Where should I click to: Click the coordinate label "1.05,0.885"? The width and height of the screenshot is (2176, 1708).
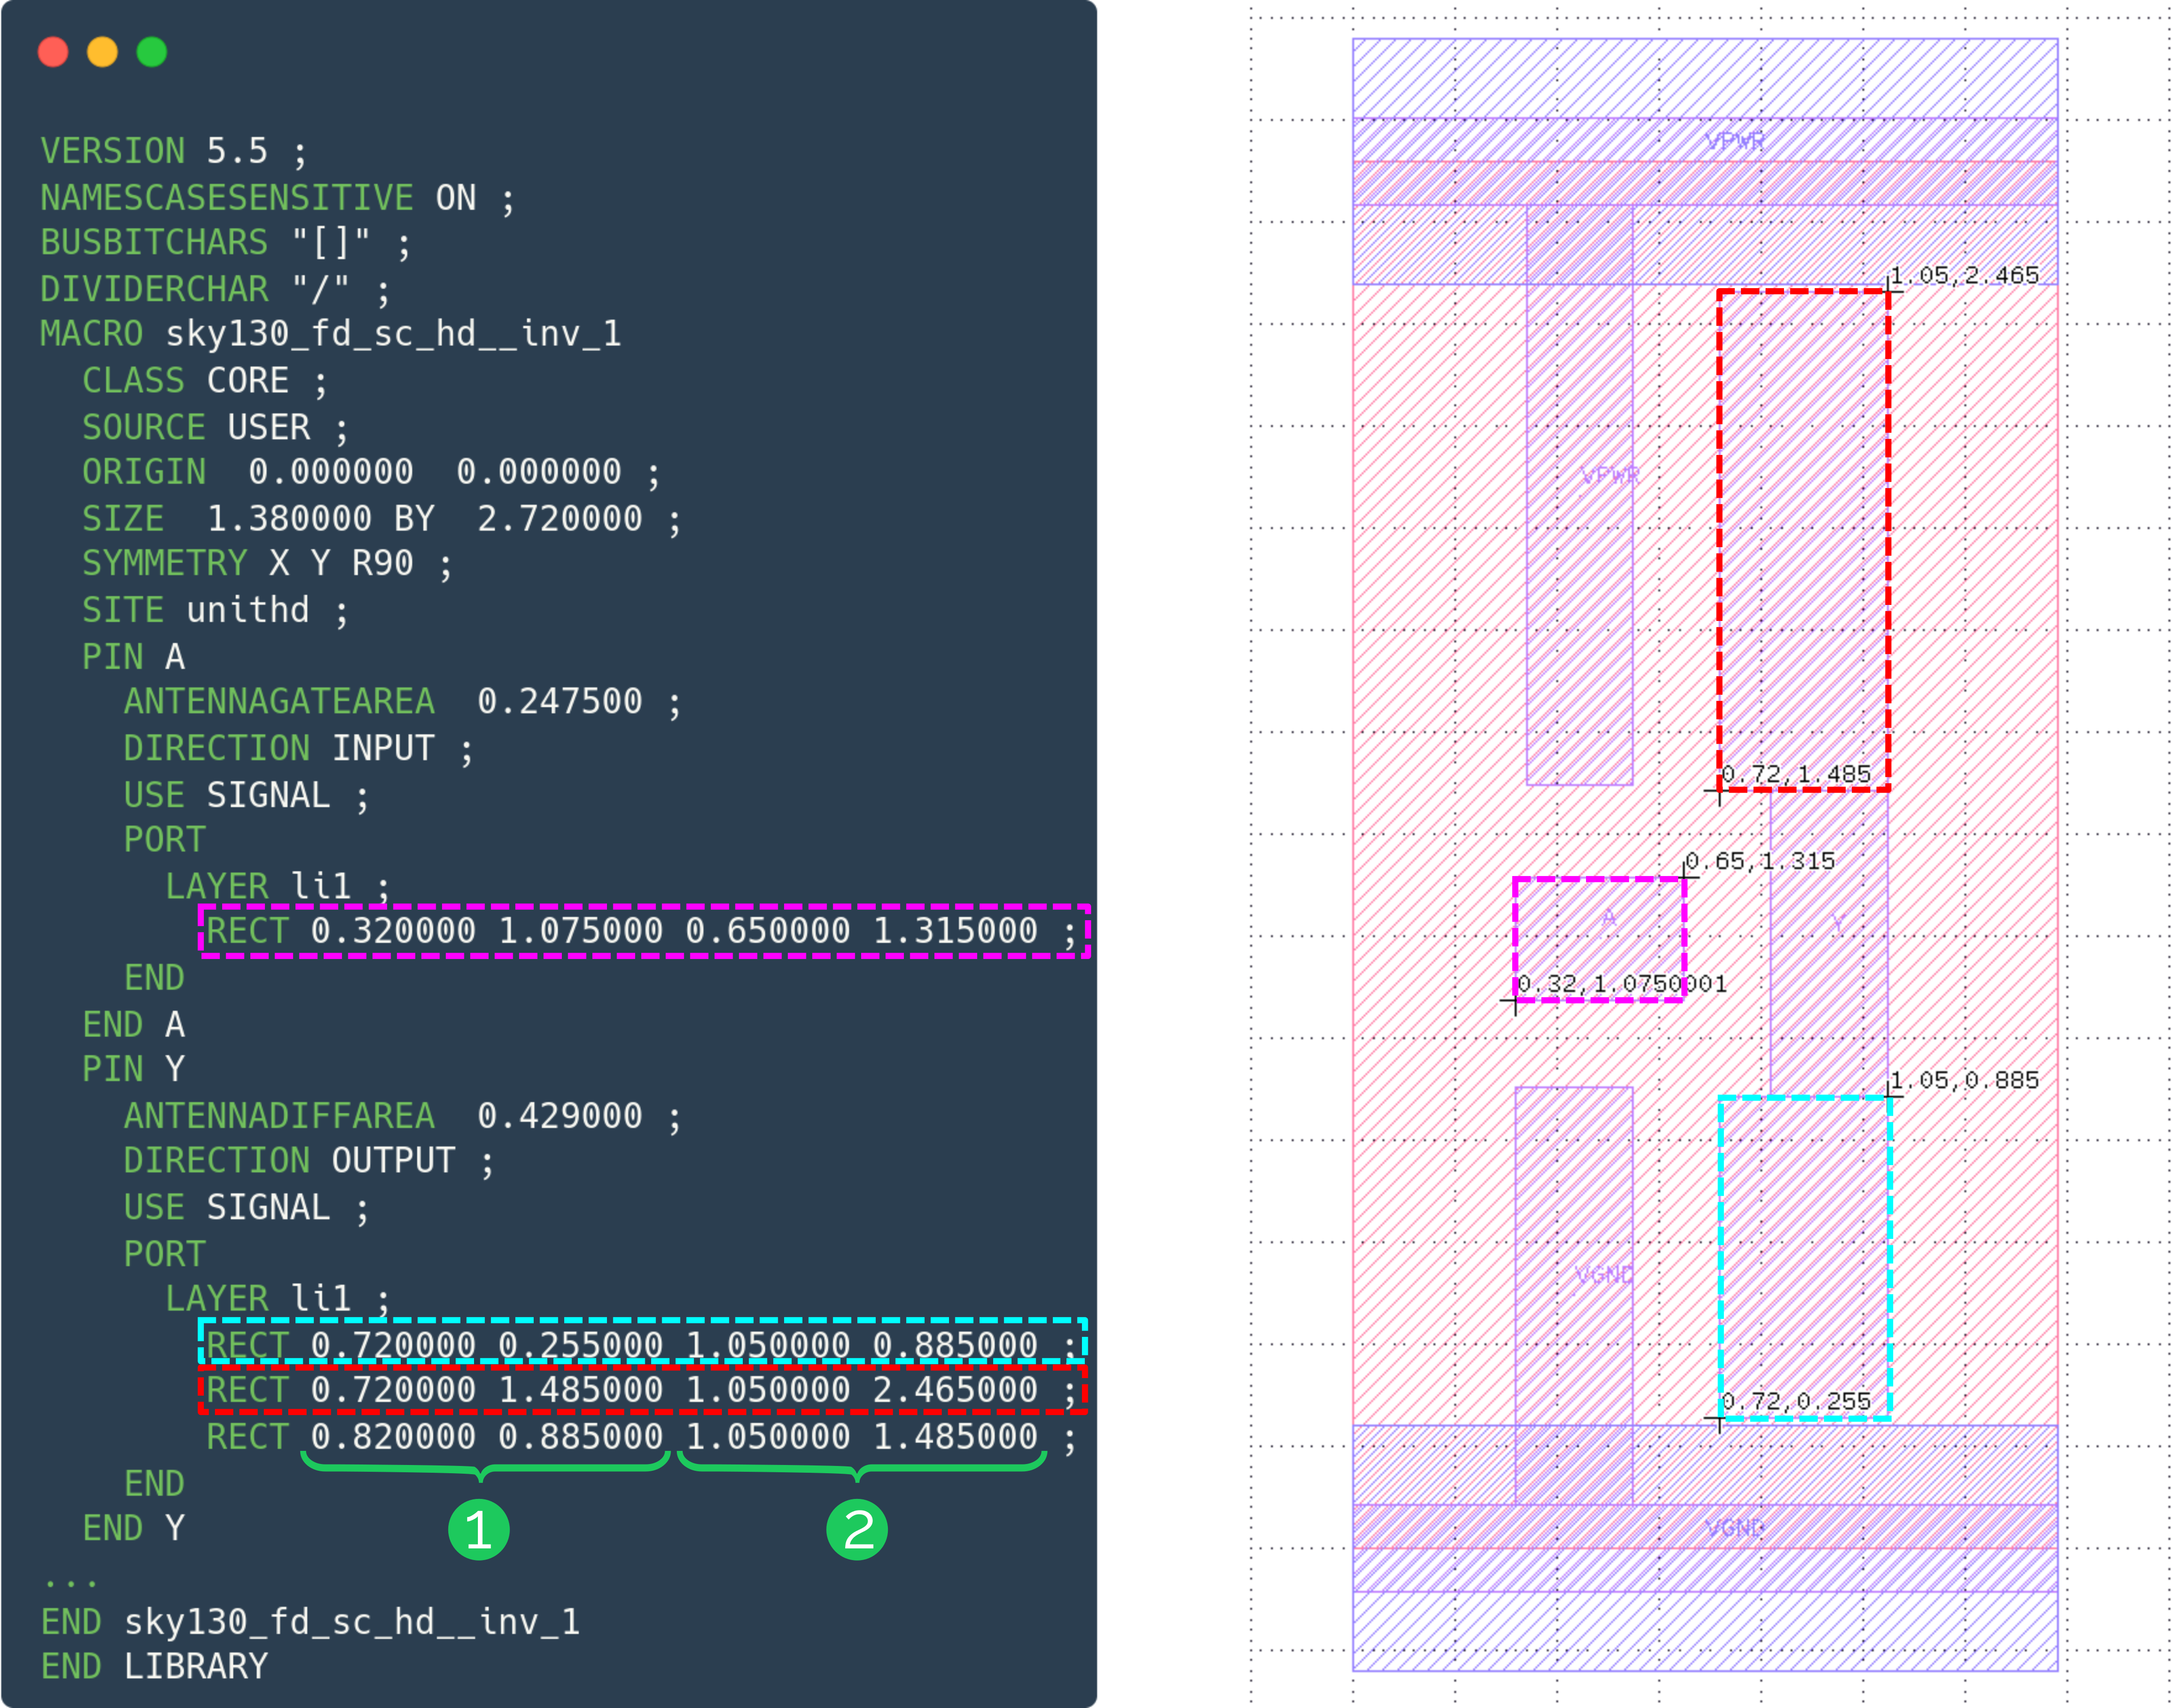[x=1964, y=1080]
